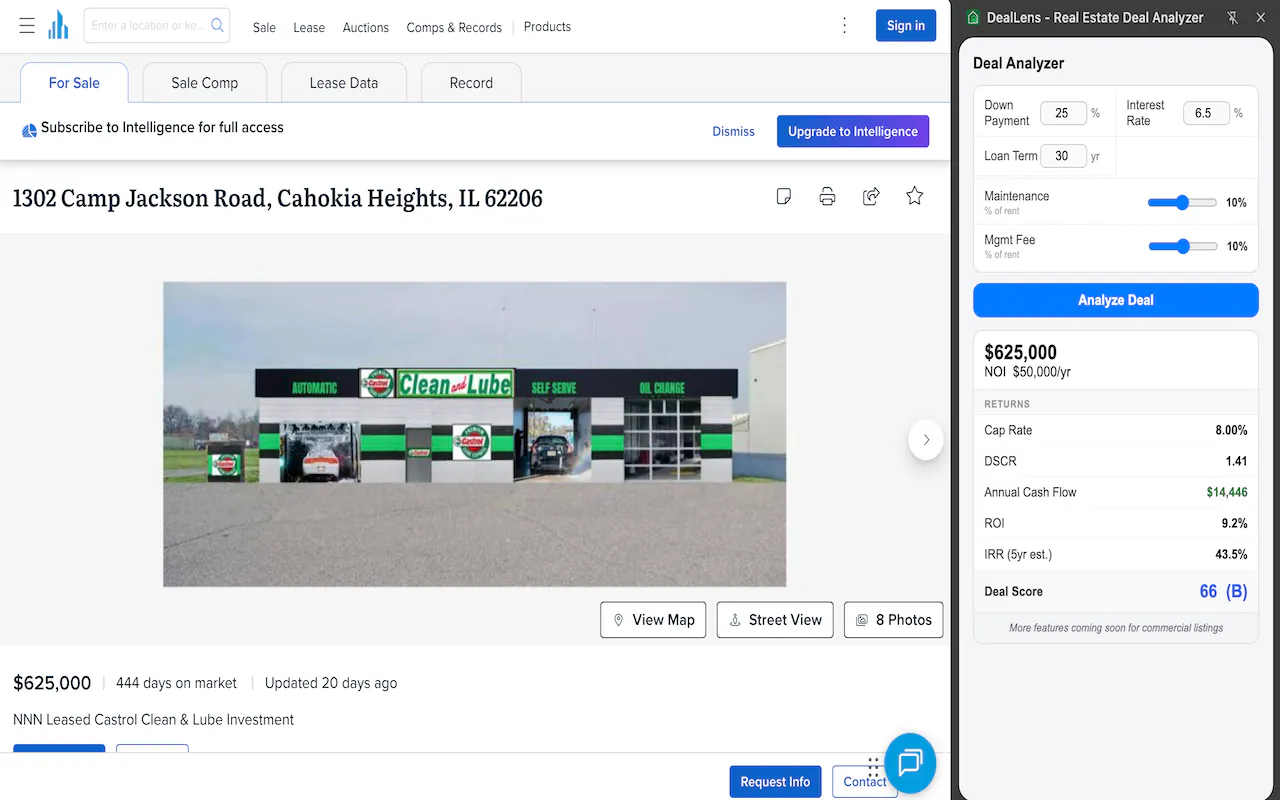Click the notes icon beside the address

(784, 196)
